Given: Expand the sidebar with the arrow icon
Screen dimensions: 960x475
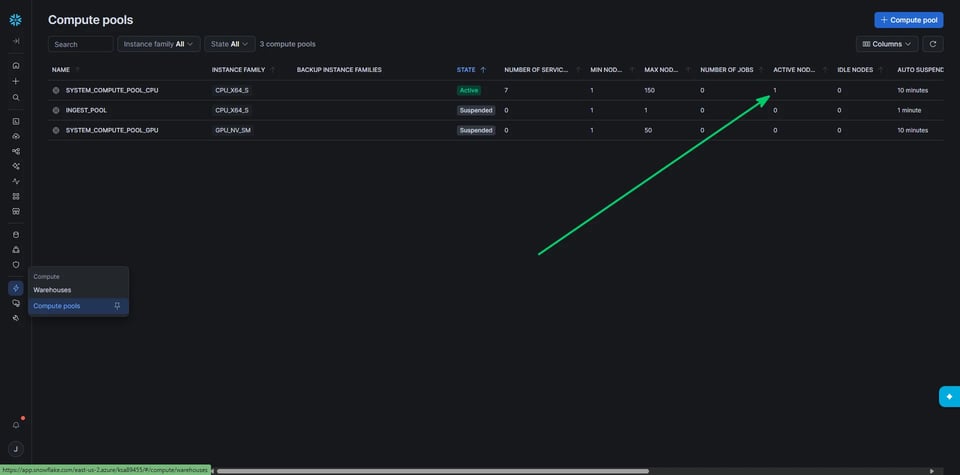Looking at the screenshot, I should [16, 41].
